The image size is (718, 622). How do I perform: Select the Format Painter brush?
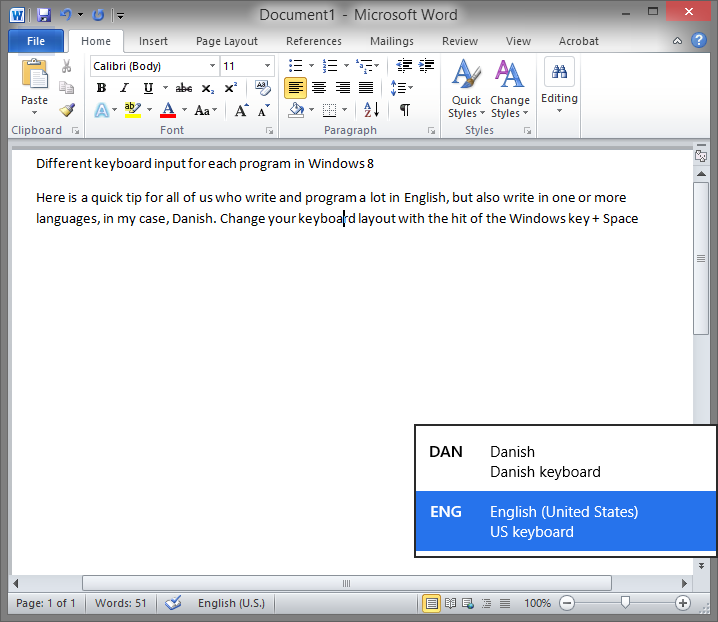(67, 110)
